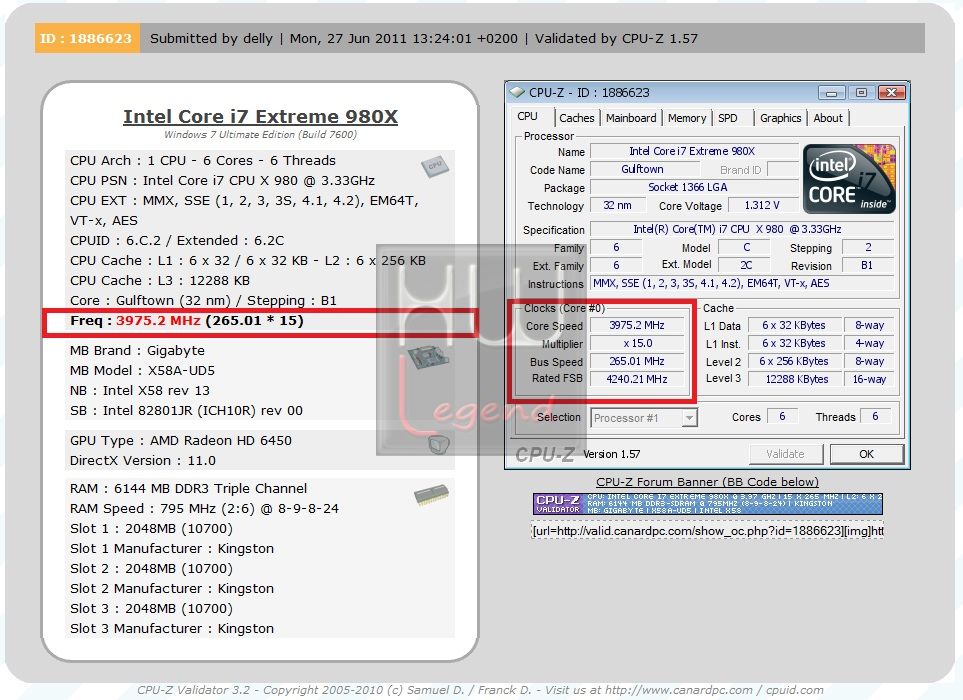This screenshot has height=700, width=963.
Task: Open the Memory tab
Action: pos(687,118)
